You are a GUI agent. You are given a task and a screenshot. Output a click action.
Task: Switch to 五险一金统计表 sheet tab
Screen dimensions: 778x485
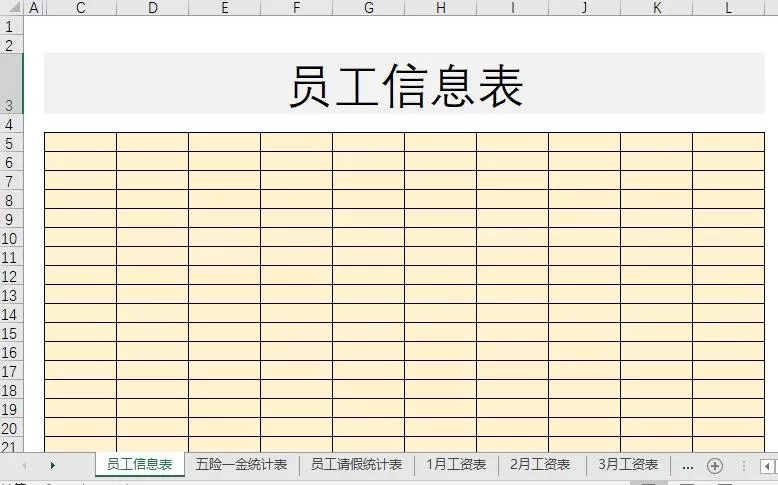[x=241, y=465]
